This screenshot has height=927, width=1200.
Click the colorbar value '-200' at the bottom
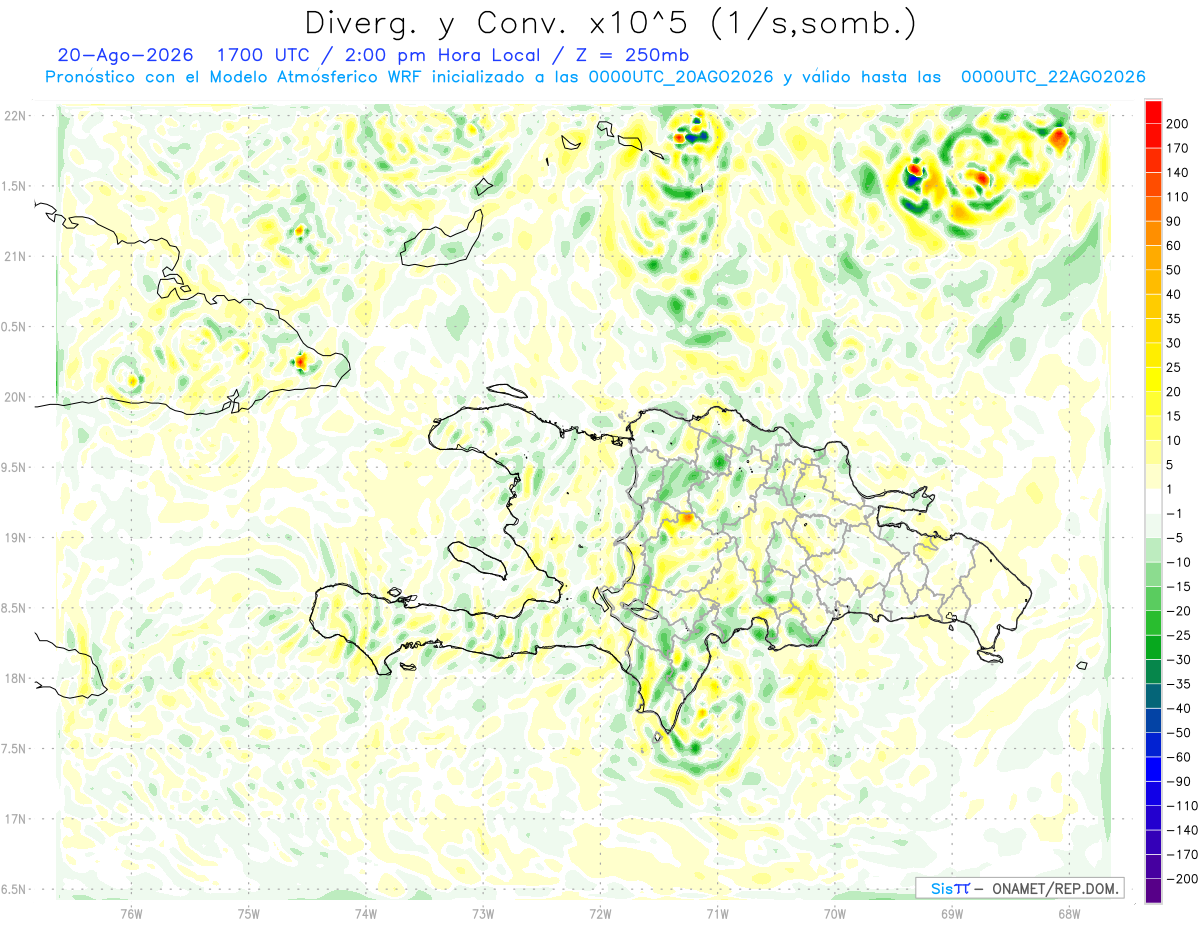pyautogui.click(x=1184, y=879)
